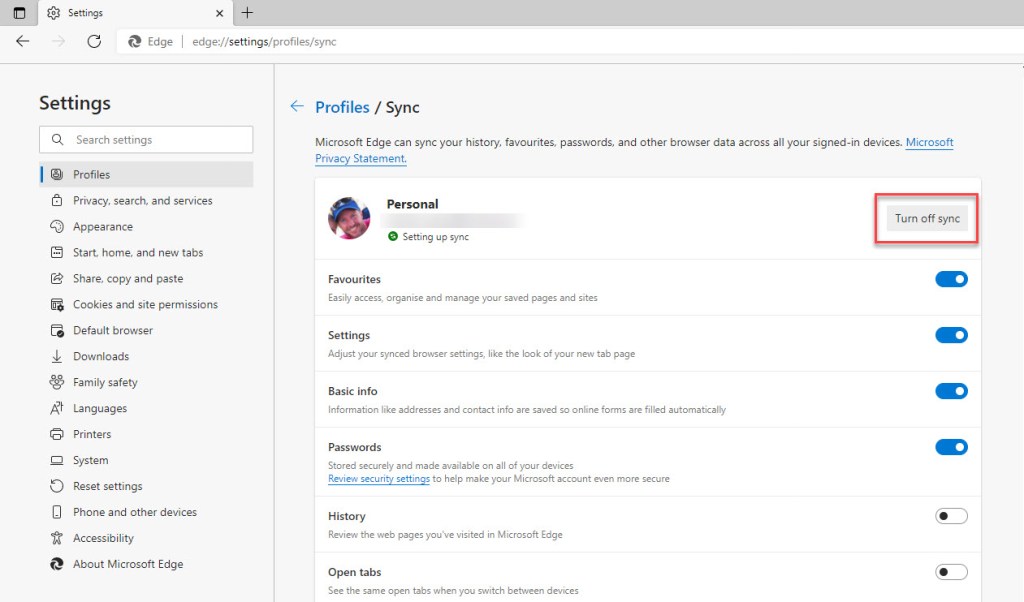The width and height of the screenshot is (1024, 602).
Task: Enable the Open tabs sync toggle
Action: click(951, 572)
